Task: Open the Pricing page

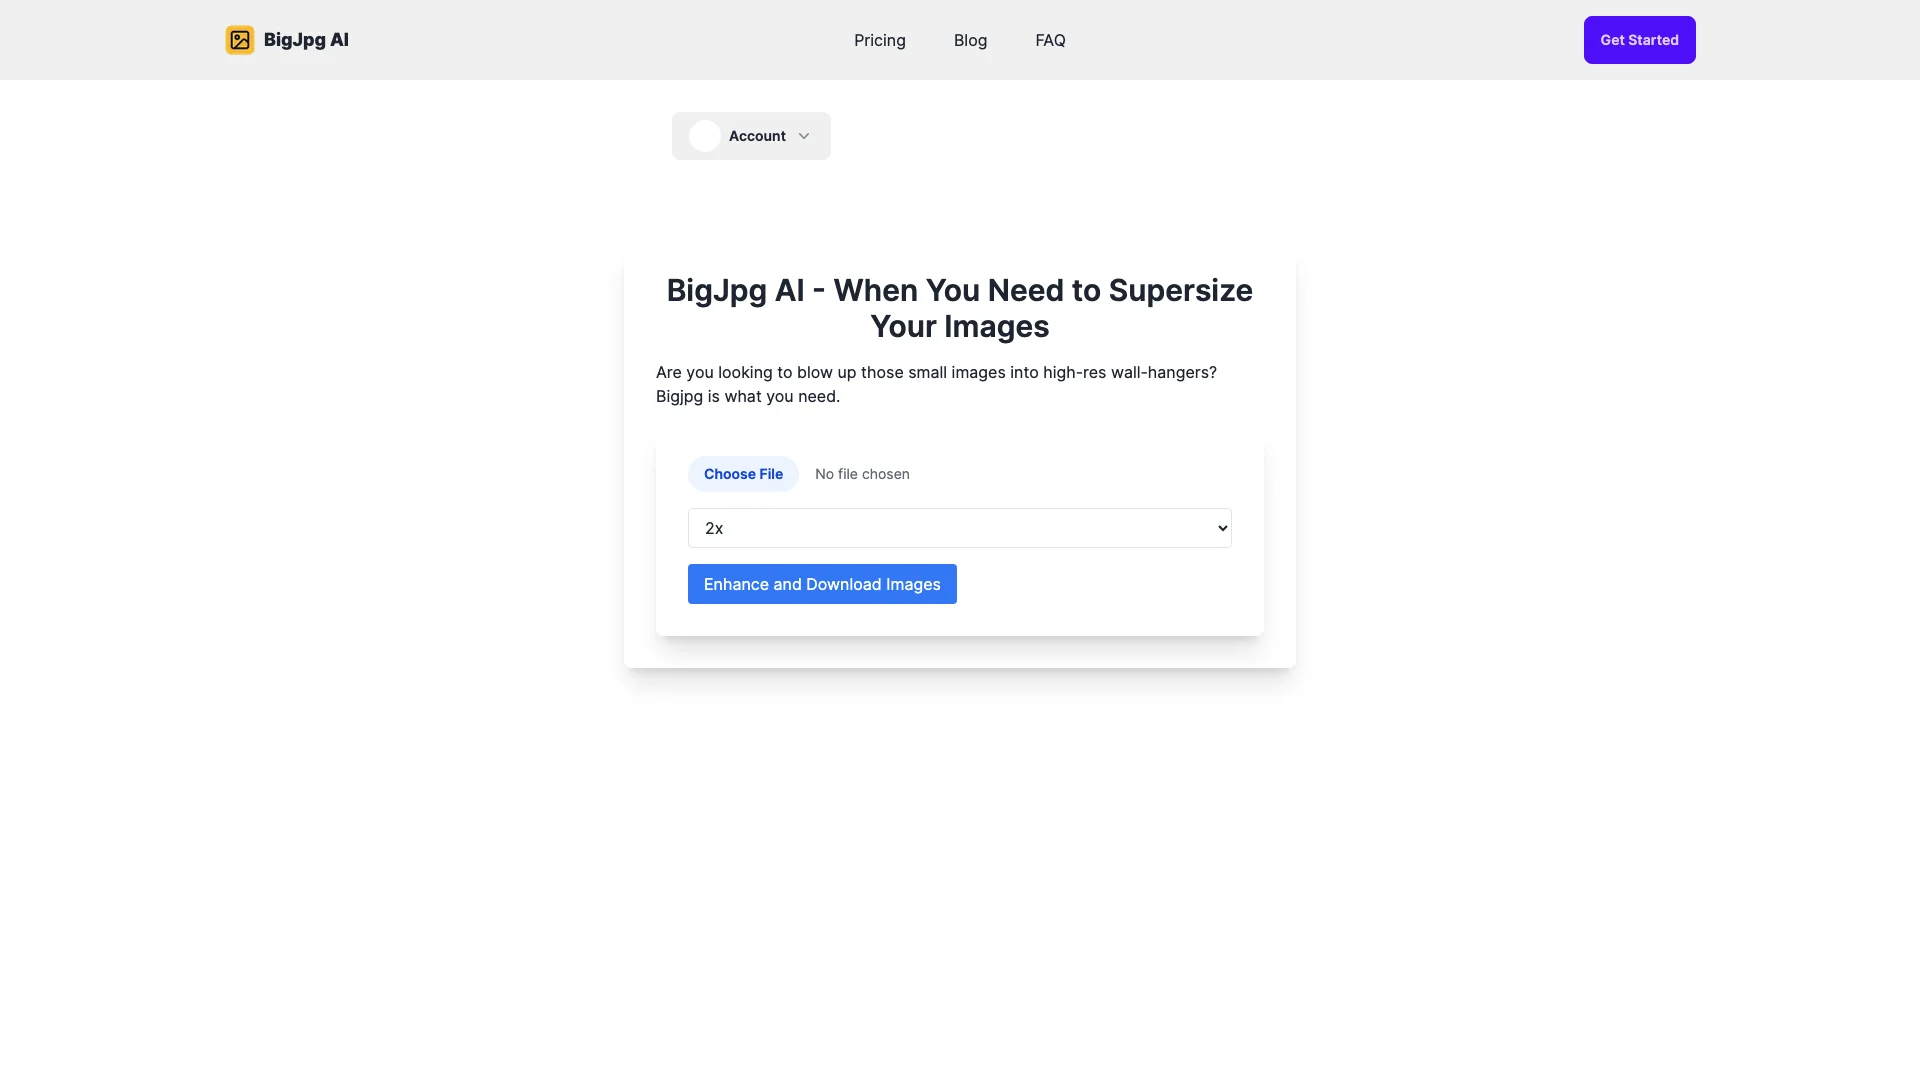Action: (x=880, y=40)
